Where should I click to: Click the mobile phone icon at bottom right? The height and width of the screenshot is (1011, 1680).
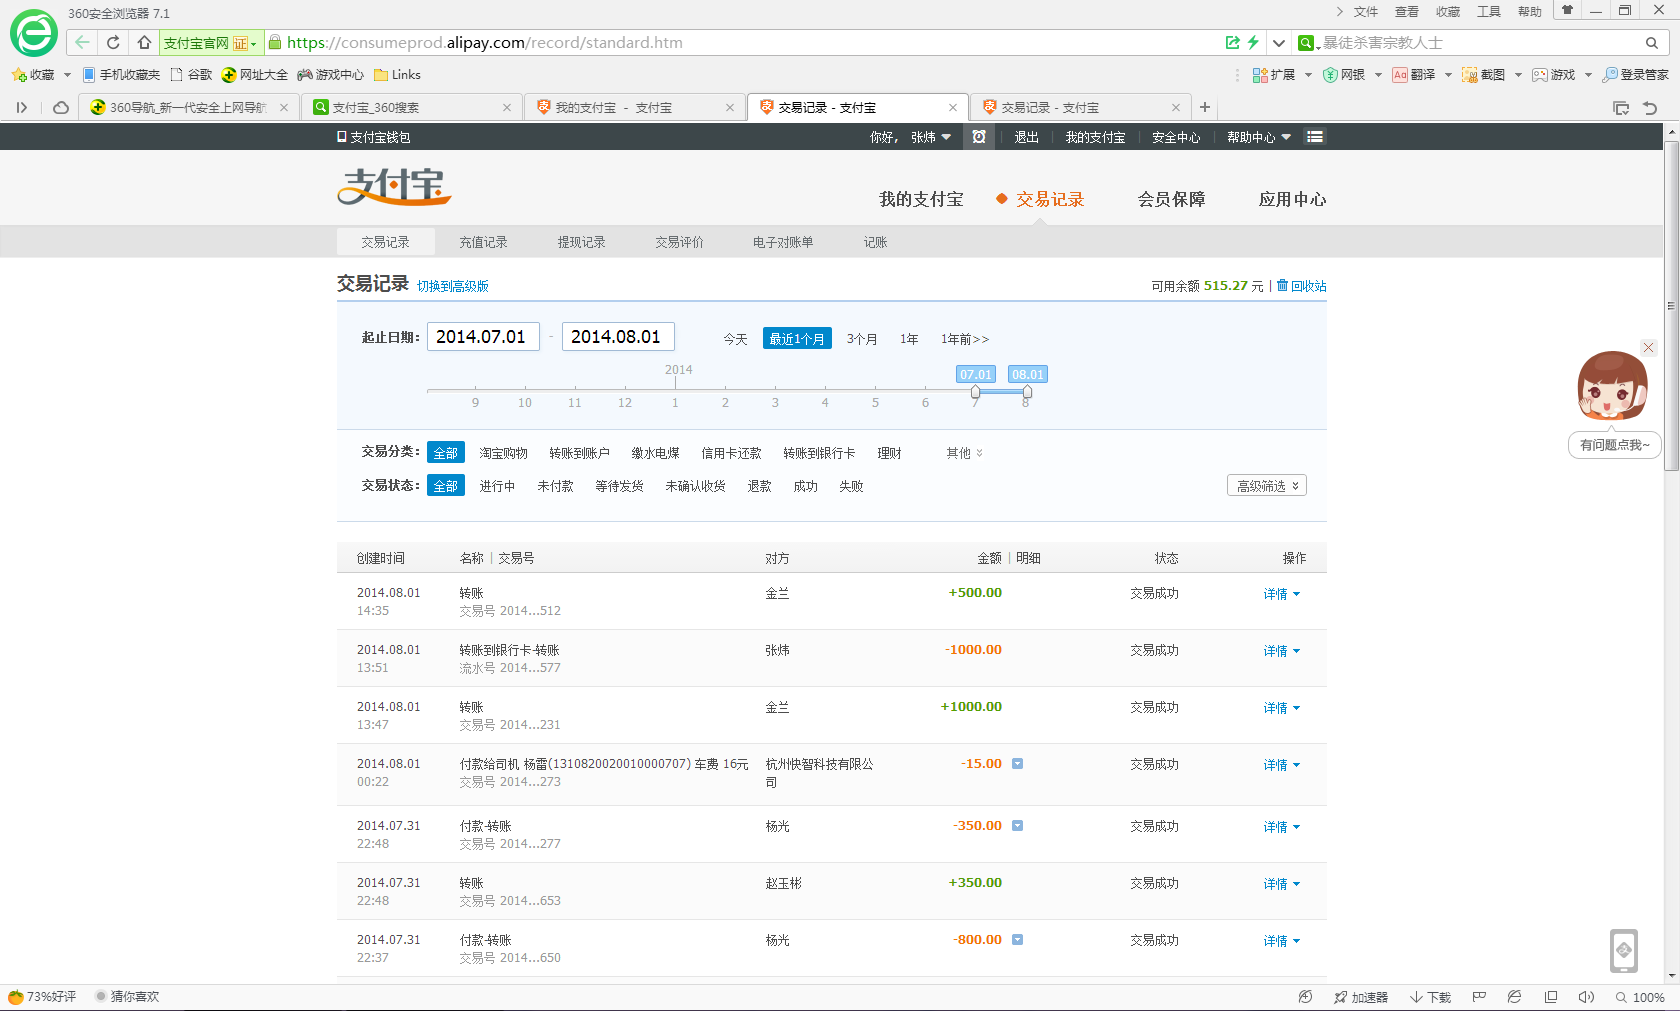(x=1624, y=950)
